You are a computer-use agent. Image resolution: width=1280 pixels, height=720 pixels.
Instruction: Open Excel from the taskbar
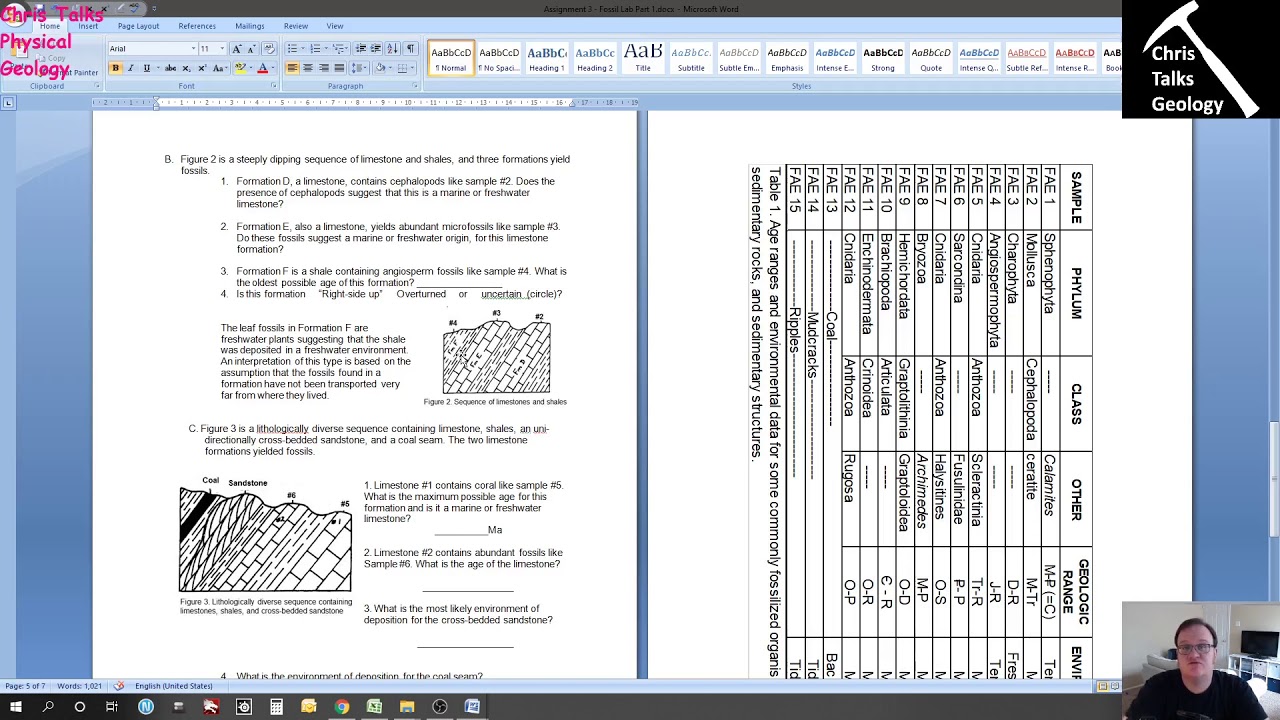tap(374, 707)
